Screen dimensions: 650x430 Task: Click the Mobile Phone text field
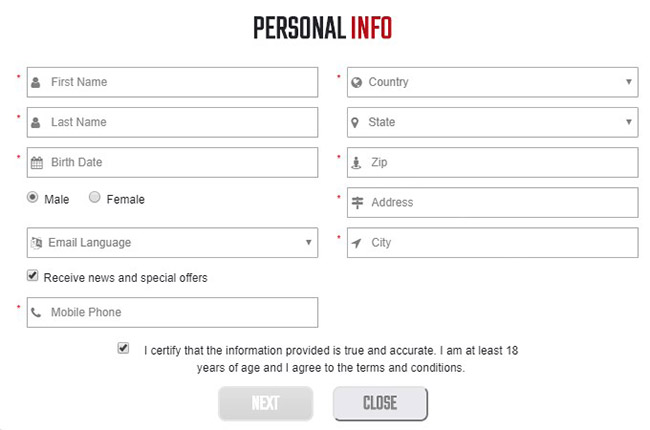tap(180, 312)
